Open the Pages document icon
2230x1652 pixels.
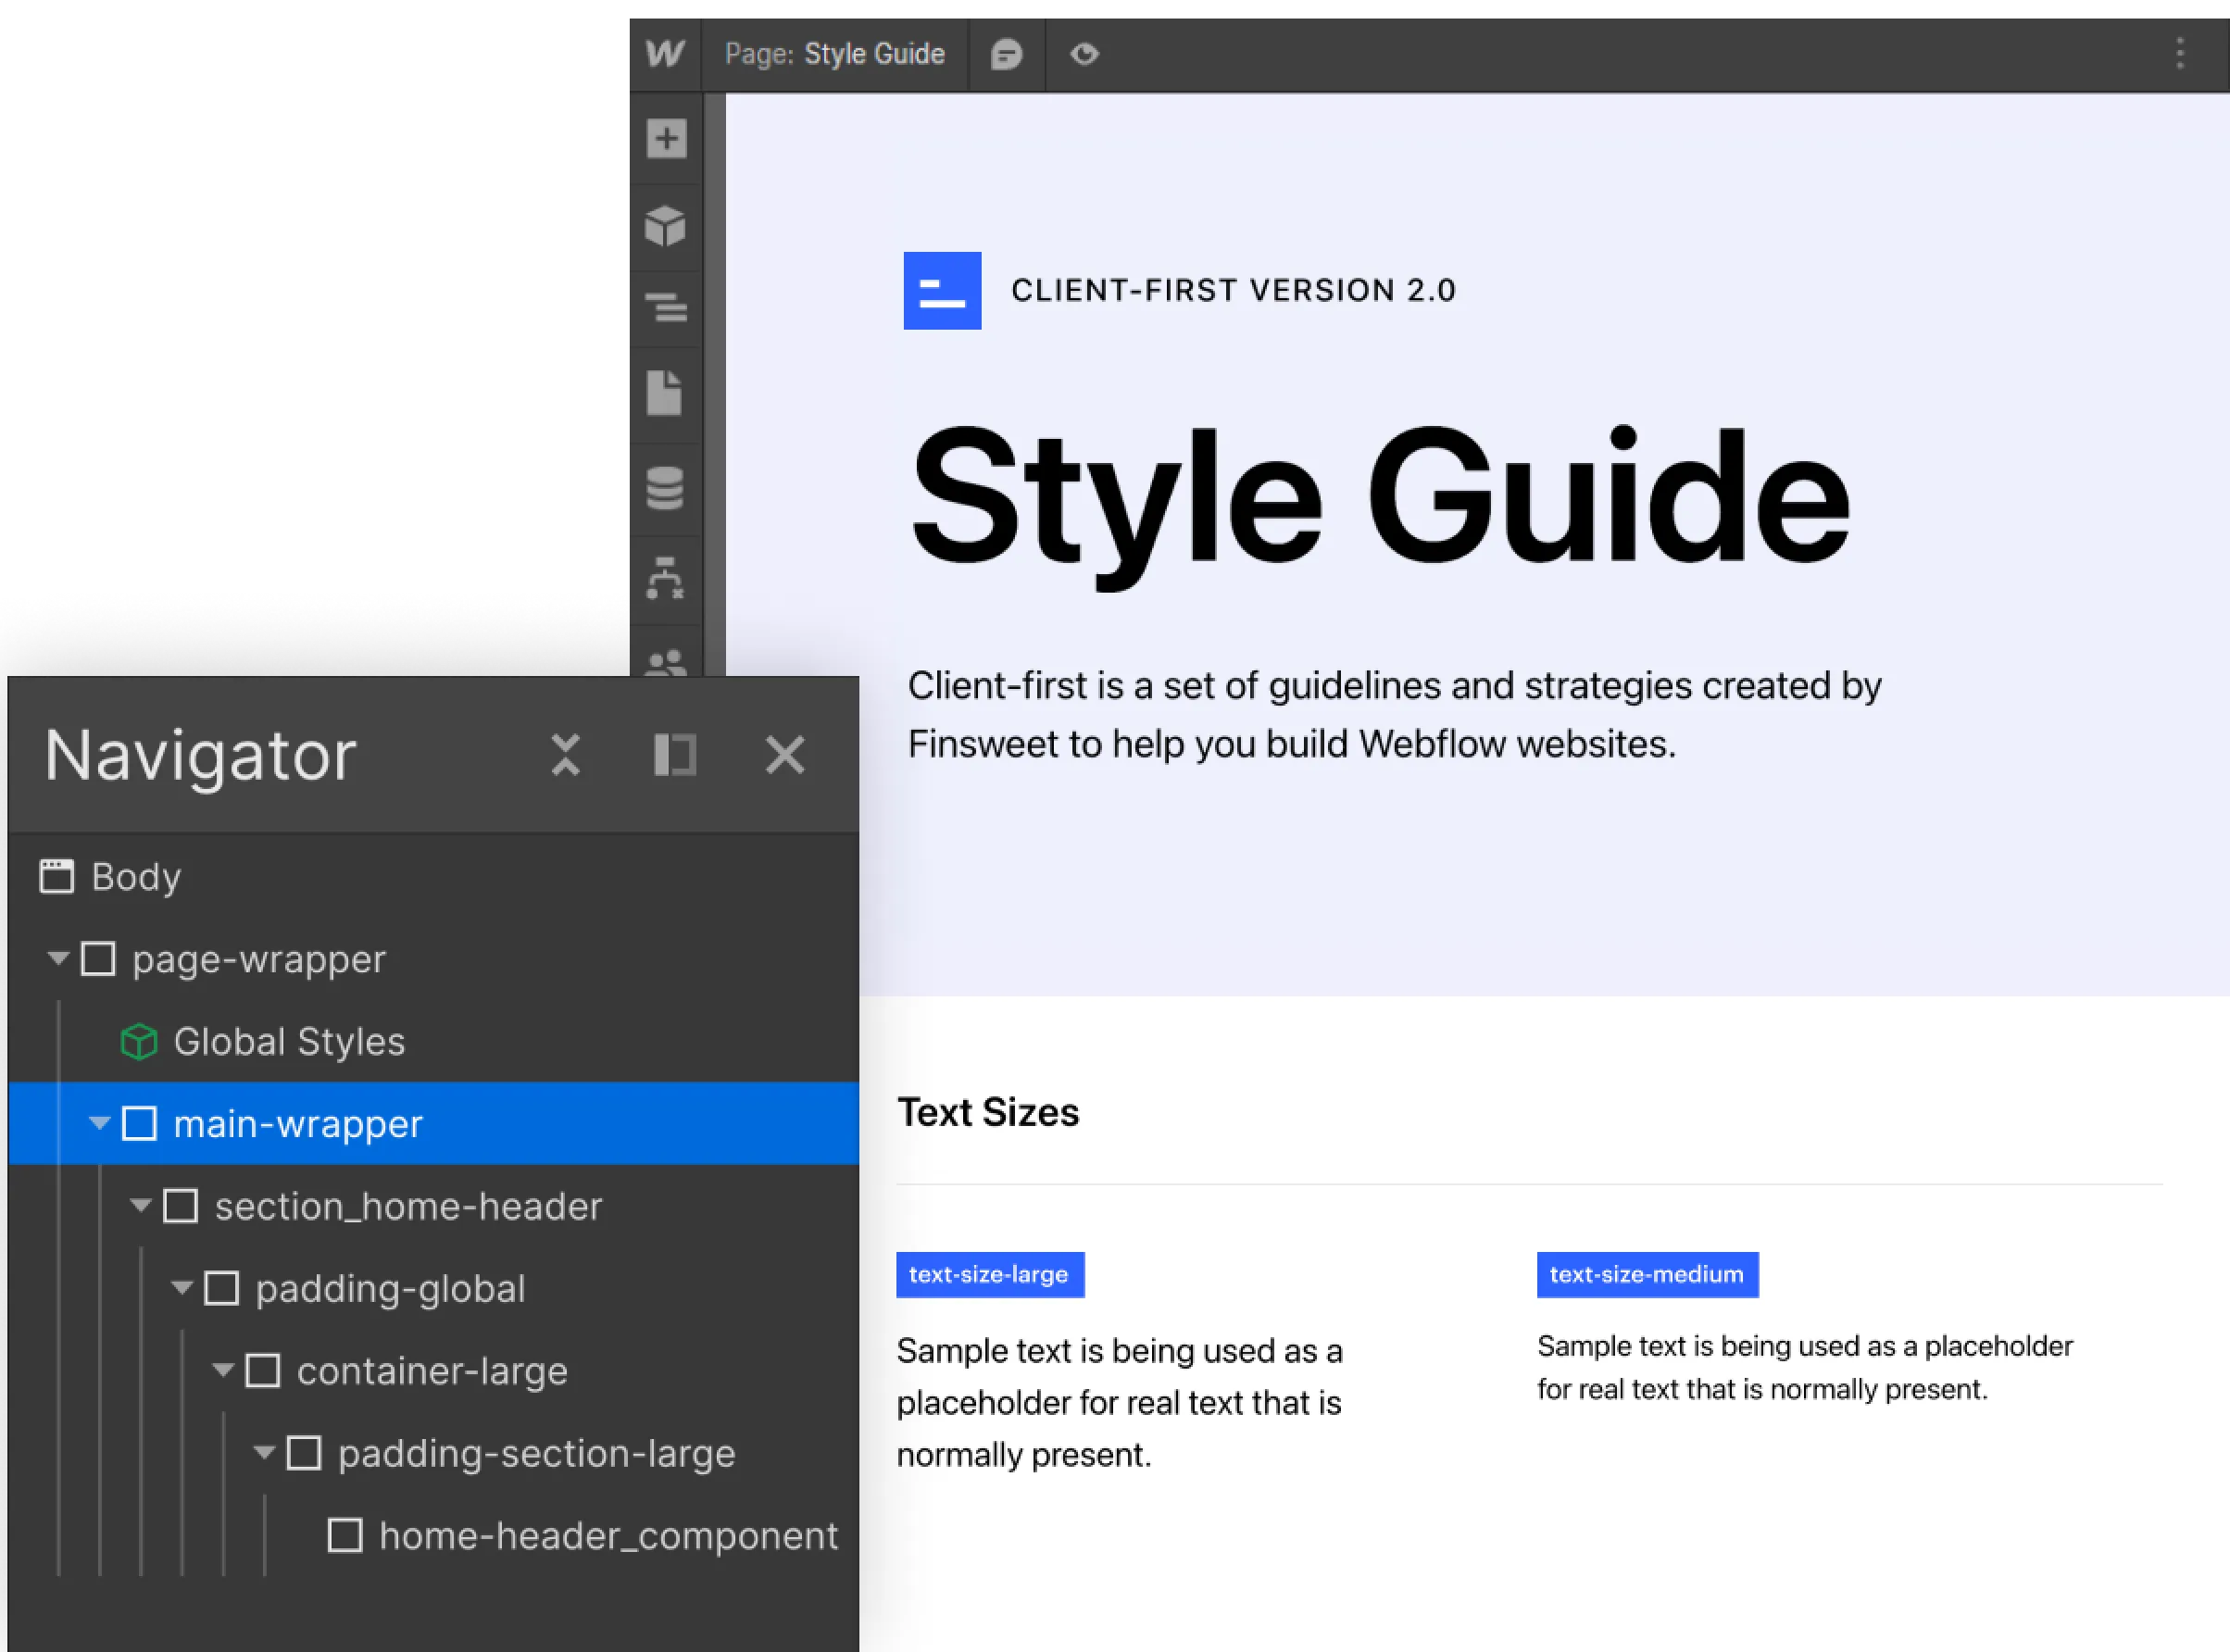coord(664,393)
